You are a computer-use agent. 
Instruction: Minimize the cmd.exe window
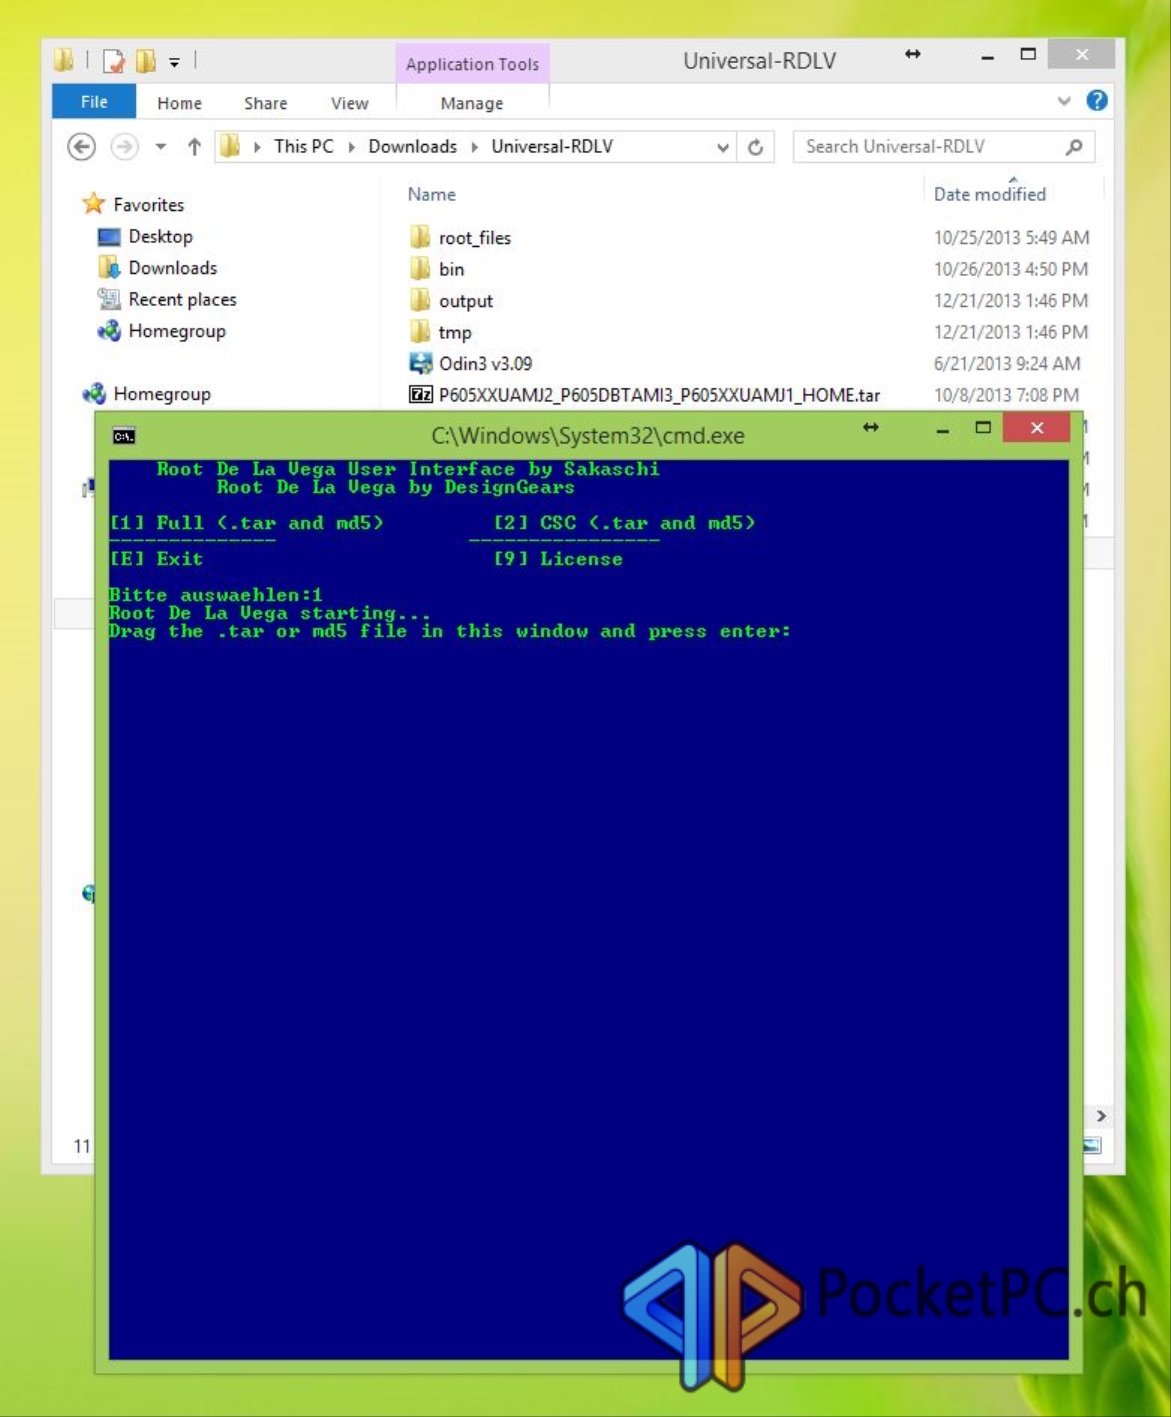point(942,430)
